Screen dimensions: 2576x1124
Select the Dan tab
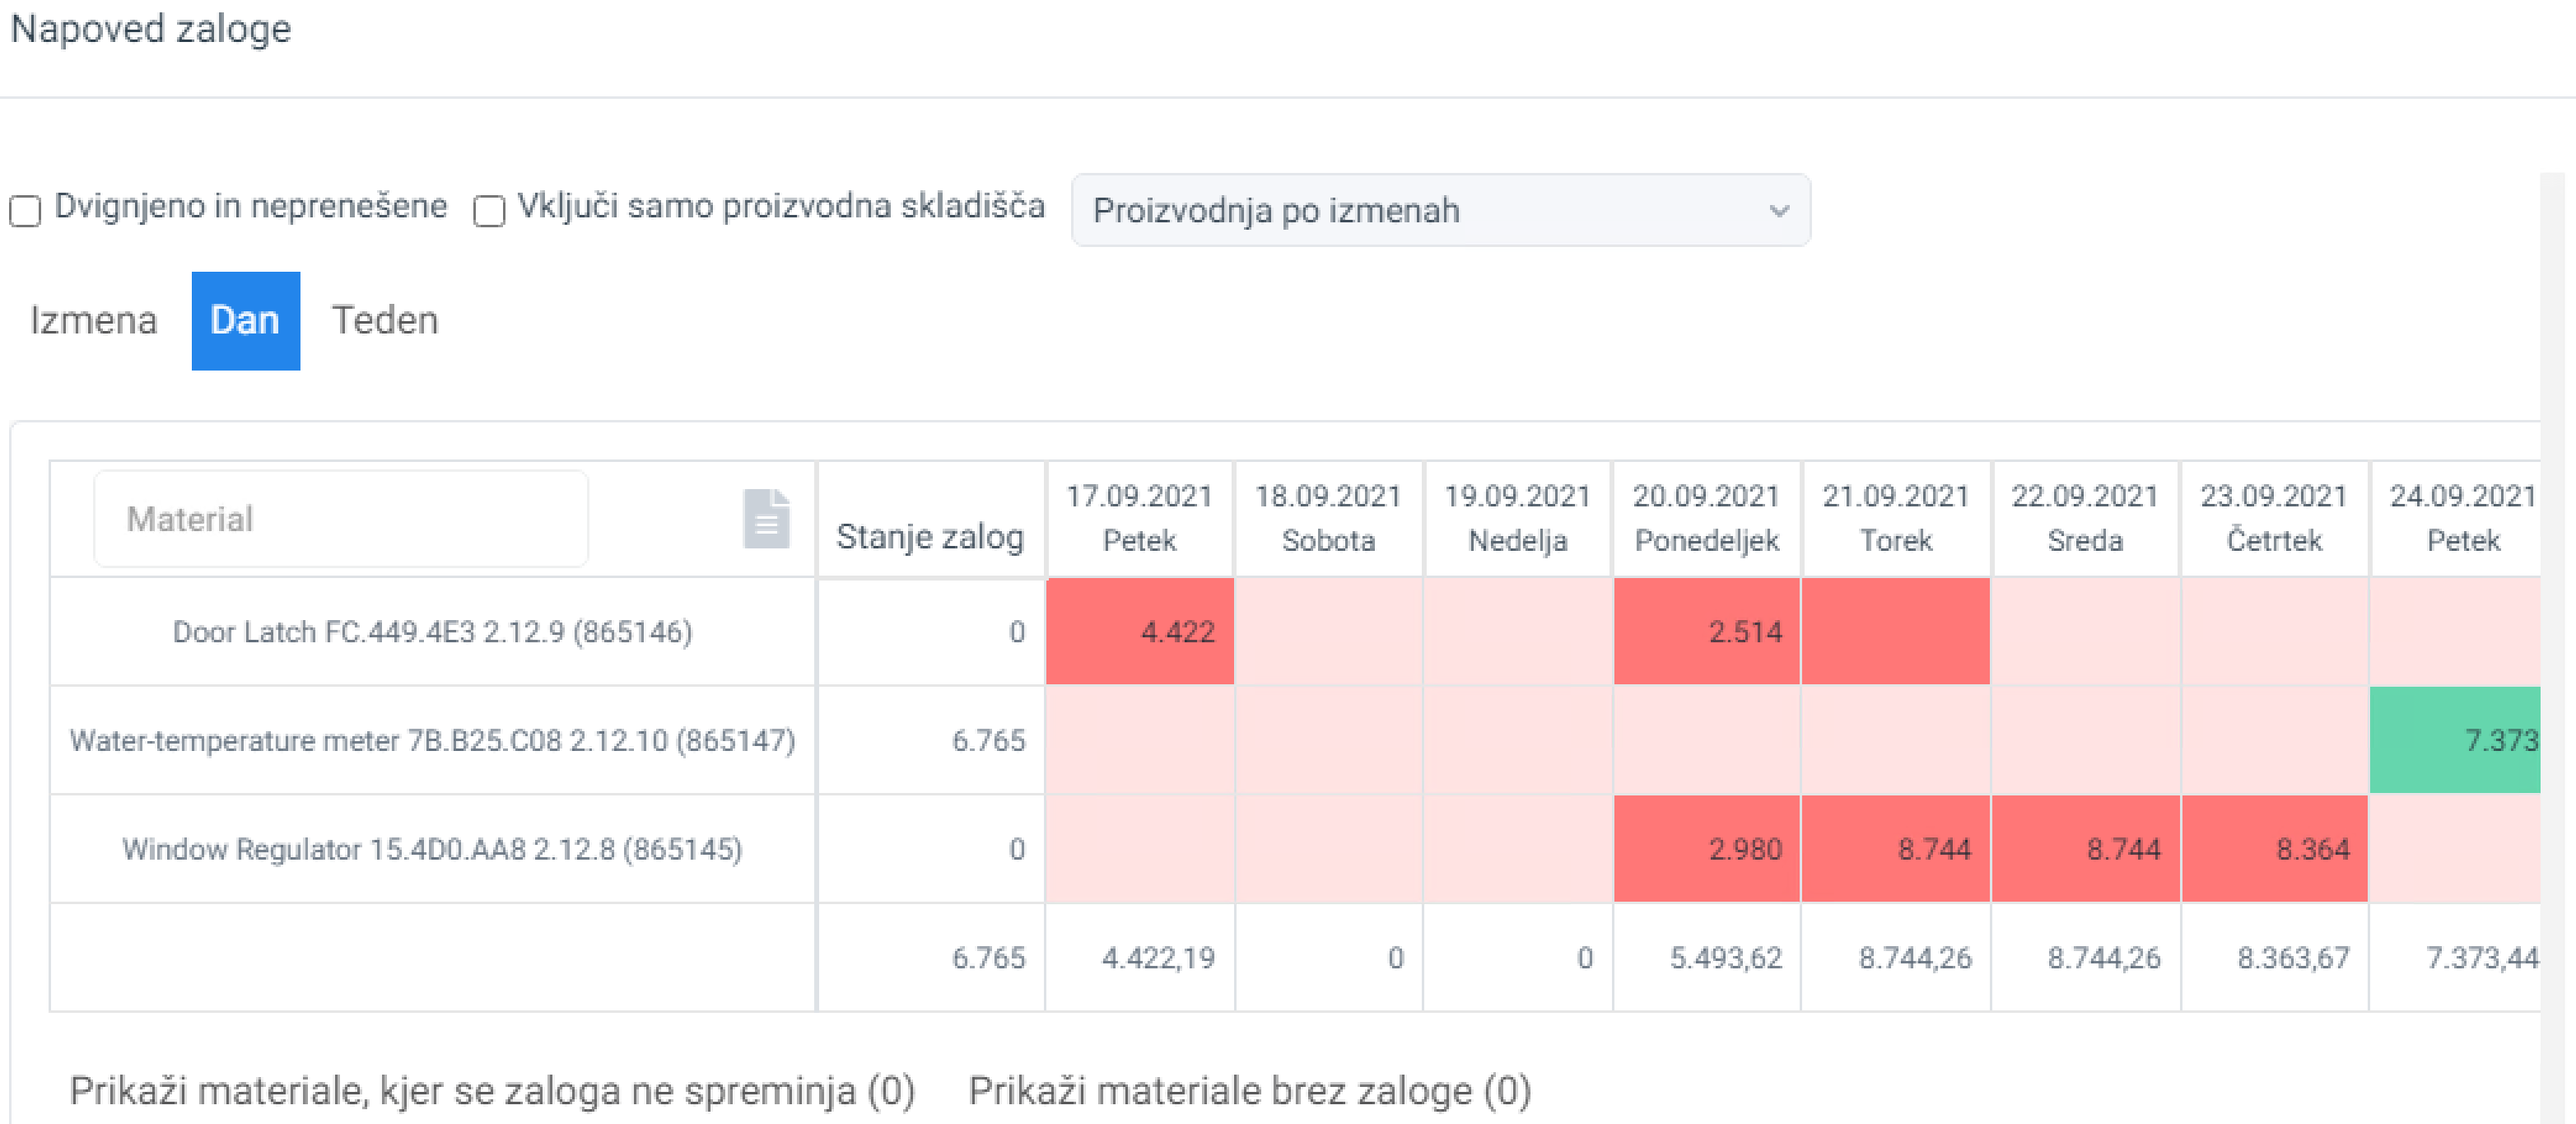[245, 320]
